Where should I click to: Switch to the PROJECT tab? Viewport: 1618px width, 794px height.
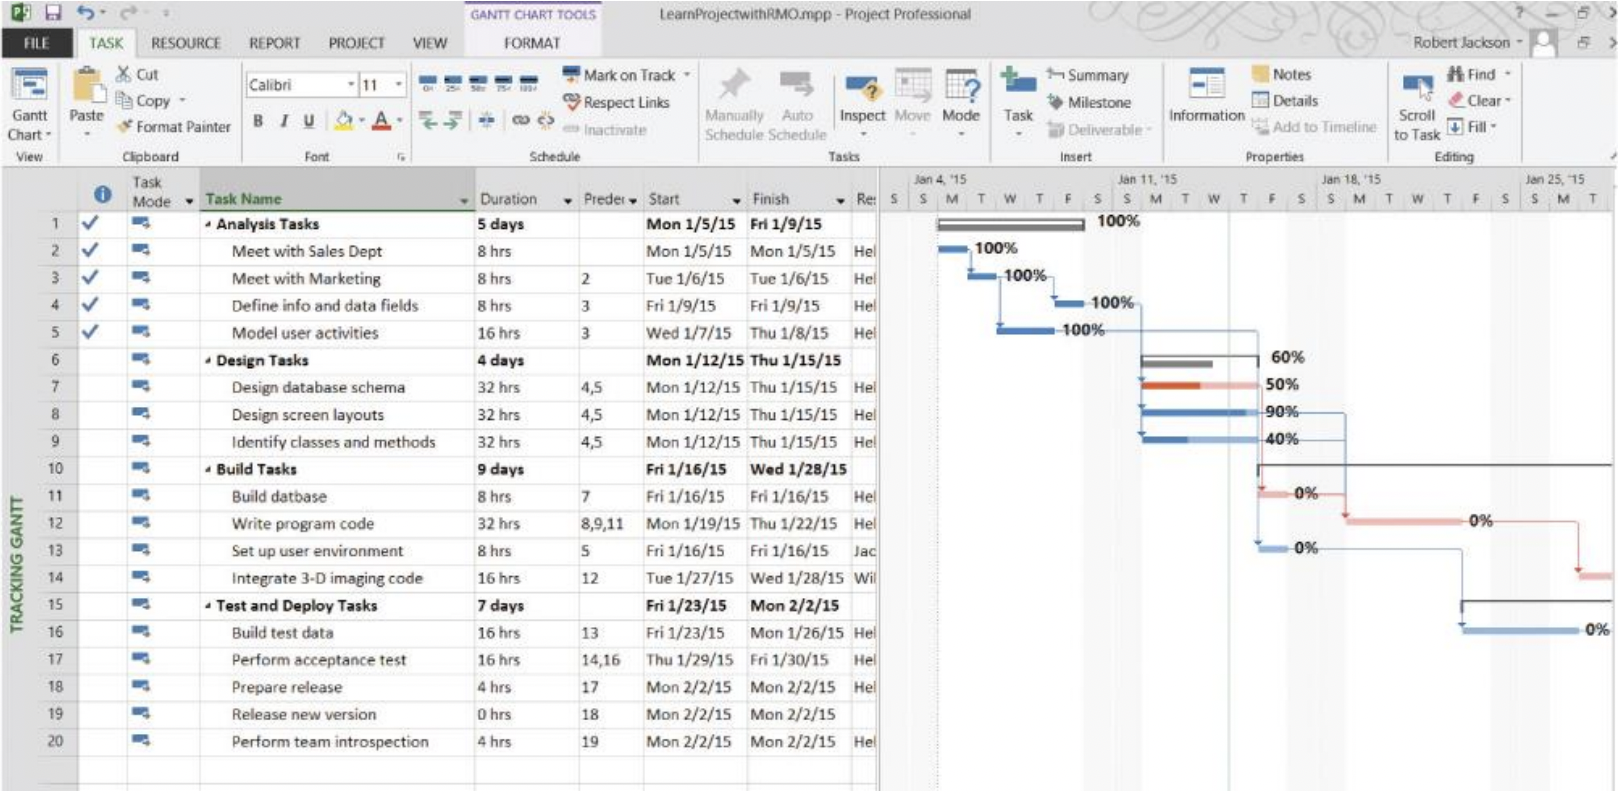[356, 43]
